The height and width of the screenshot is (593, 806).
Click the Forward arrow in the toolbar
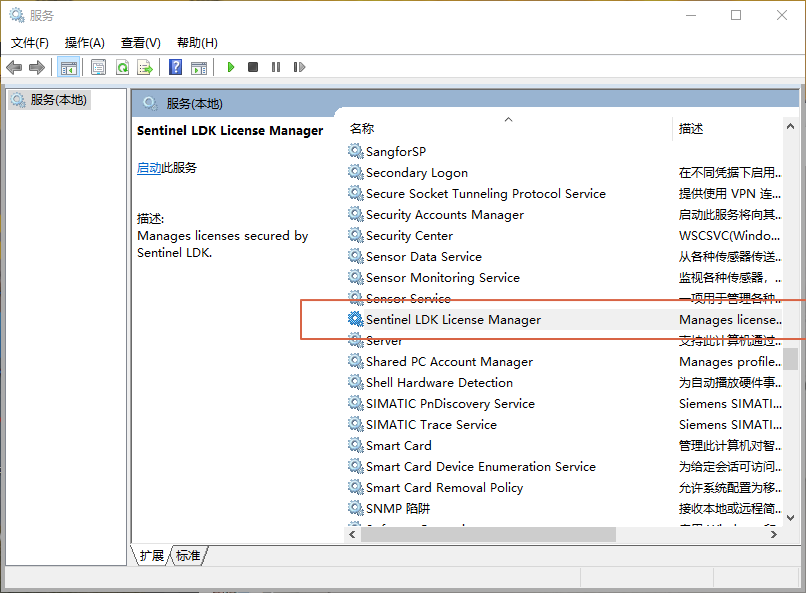37,67
